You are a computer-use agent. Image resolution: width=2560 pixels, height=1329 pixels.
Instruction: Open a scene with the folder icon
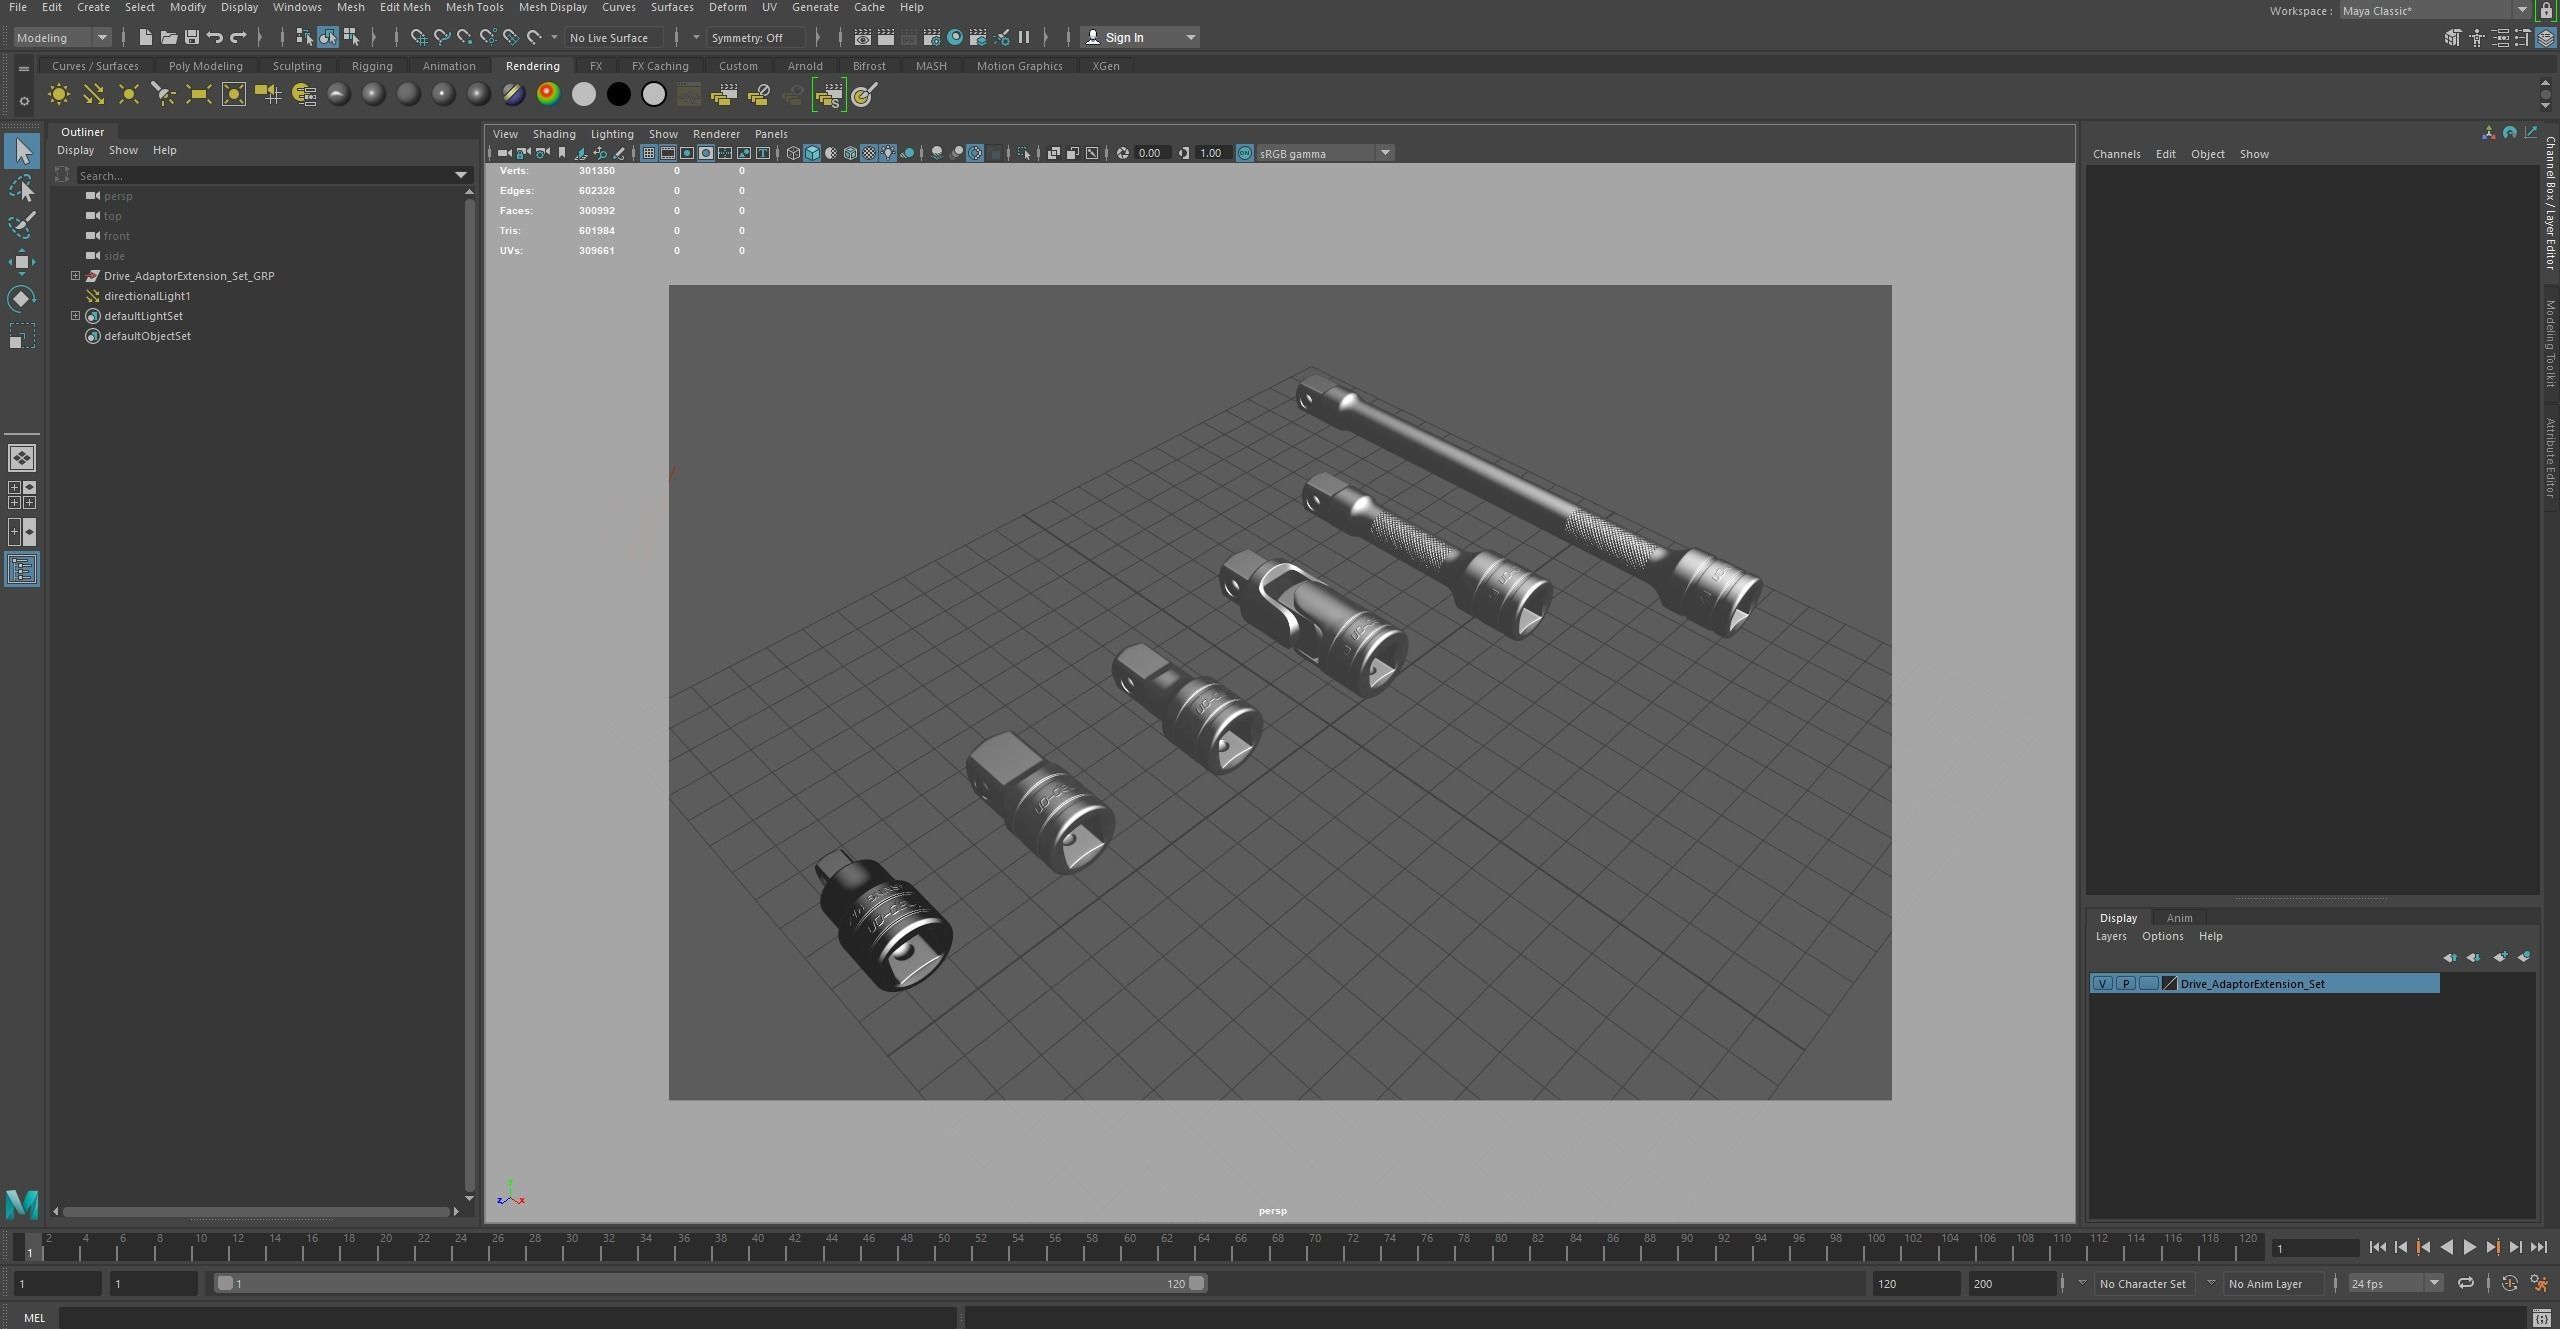[x=168, y=38]
